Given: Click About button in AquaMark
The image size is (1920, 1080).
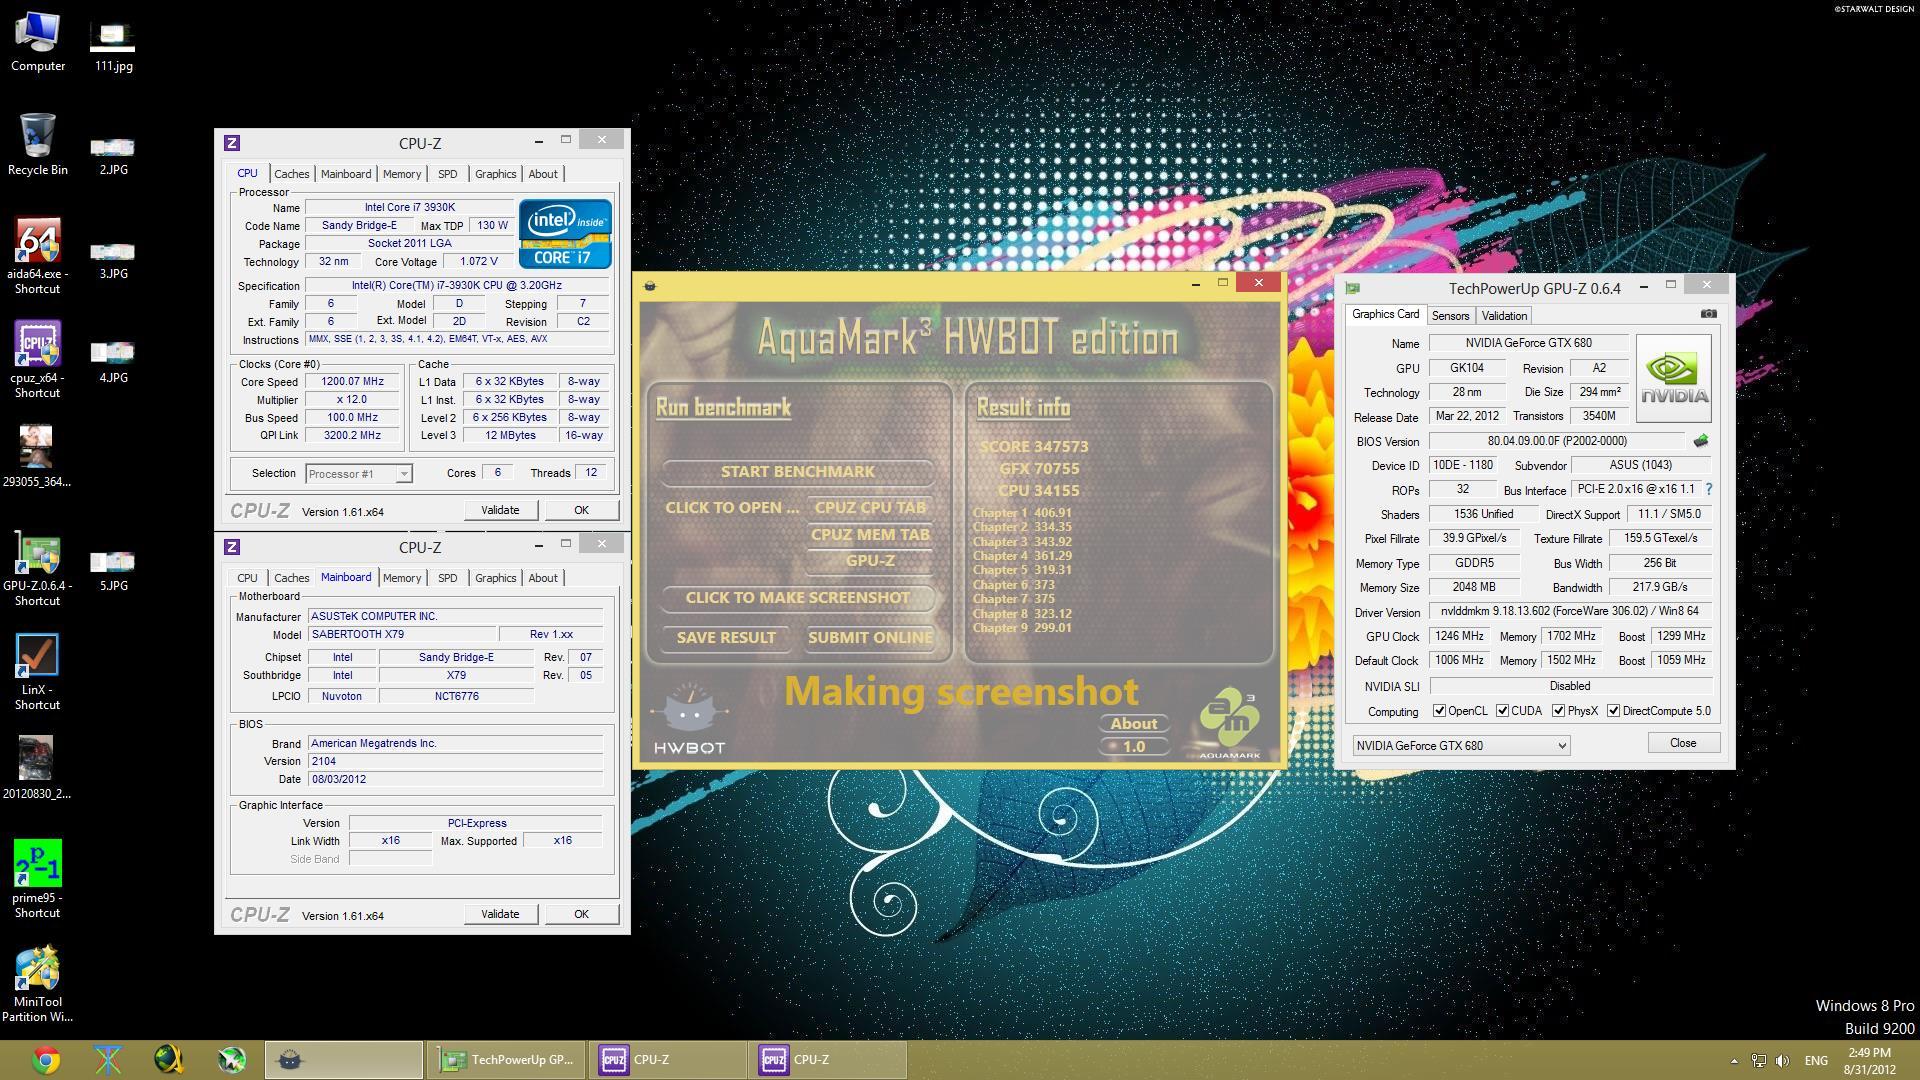Looking at the screenshot, I should 1134,723.
